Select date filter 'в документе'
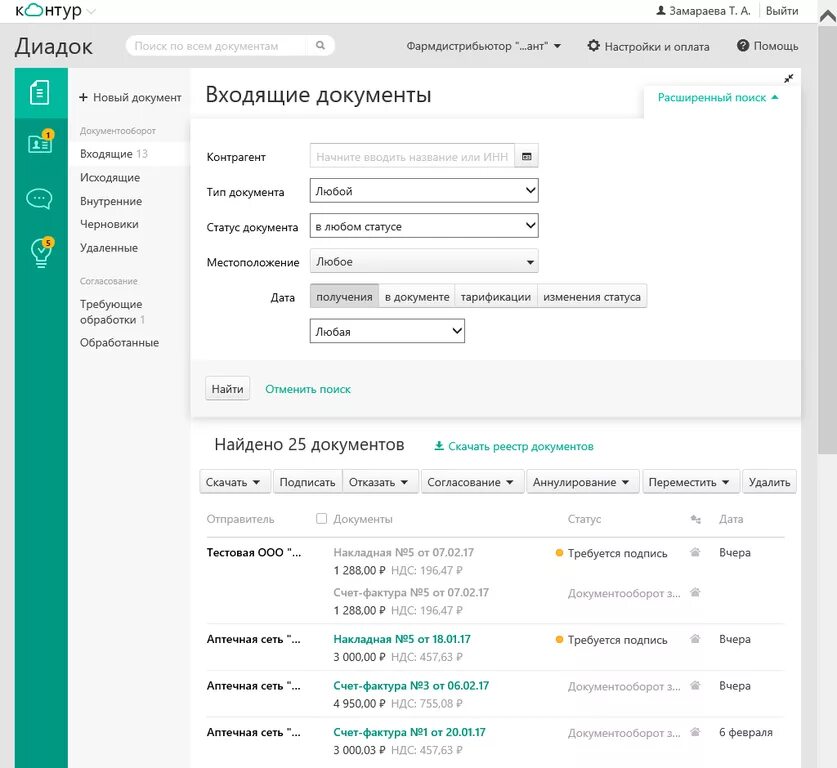Screen dimensions: 837x768 point(417,296)
